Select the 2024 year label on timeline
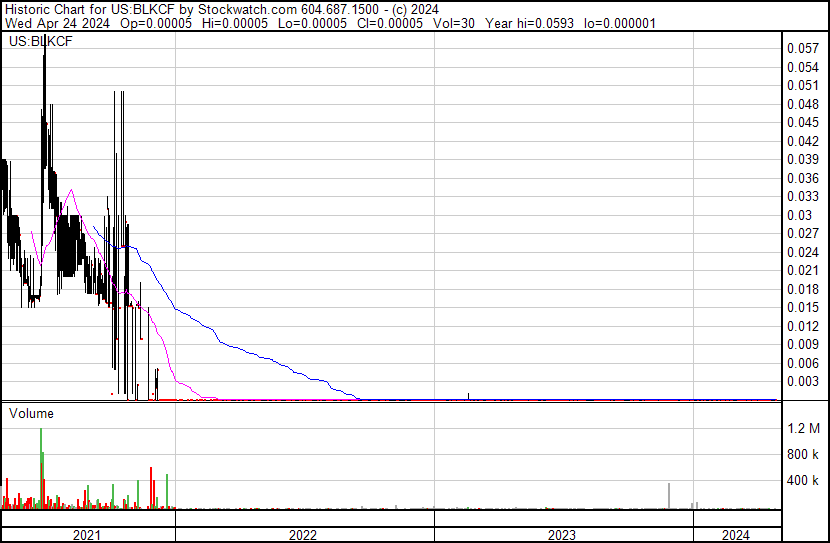Viewport: 830px width, 543px height. (x=735, y=535)
